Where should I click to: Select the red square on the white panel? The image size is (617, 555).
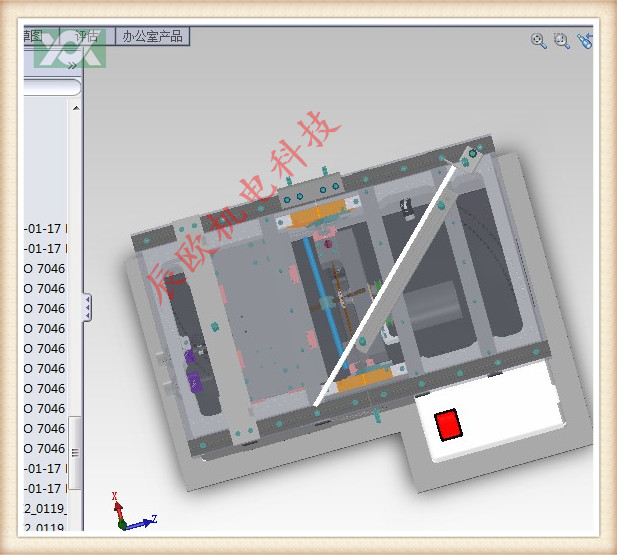[x=448, y=425]
